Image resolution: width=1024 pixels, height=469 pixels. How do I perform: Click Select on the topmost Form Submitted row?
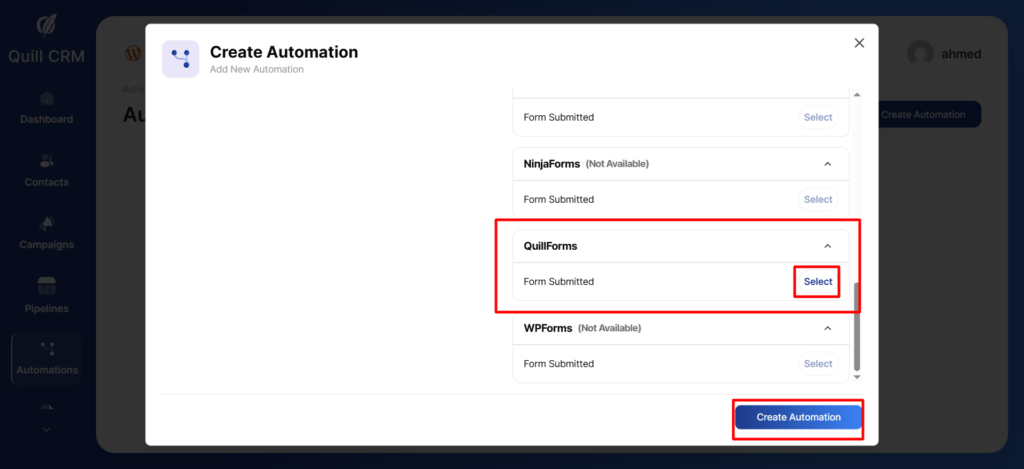pyautogui.click(x=817, y=118)
